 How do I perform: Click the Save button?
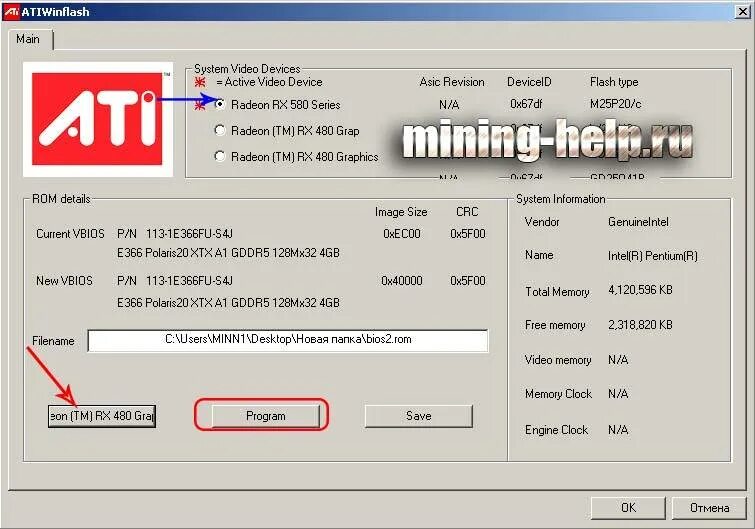[x=418, y=415]
